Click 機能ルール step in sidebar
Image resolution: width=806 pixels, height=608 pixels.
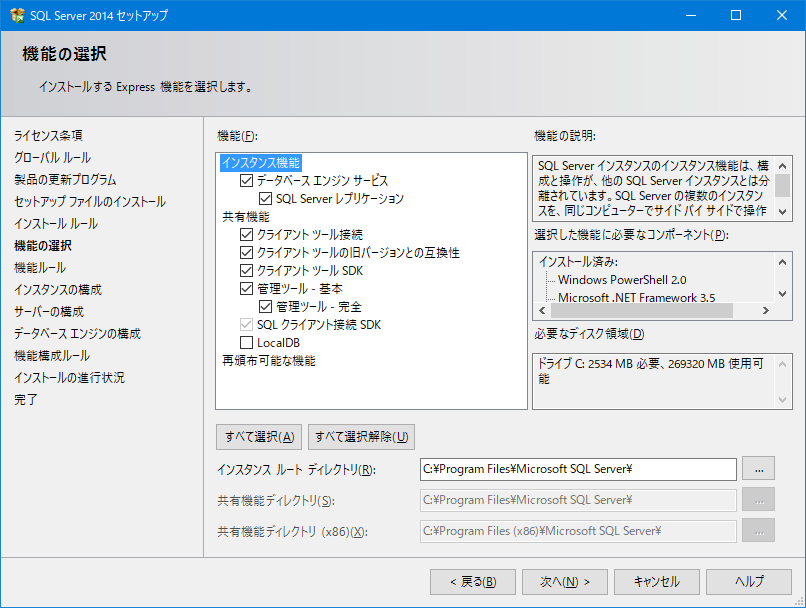click(x=40, y=268)
